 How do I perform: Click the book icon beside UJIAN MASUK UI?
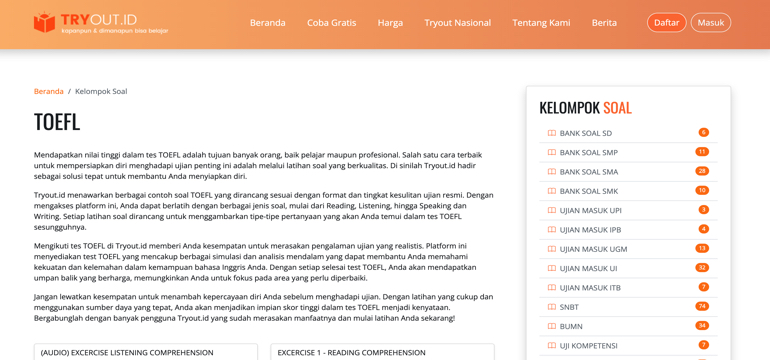click(x=551, y=269)
